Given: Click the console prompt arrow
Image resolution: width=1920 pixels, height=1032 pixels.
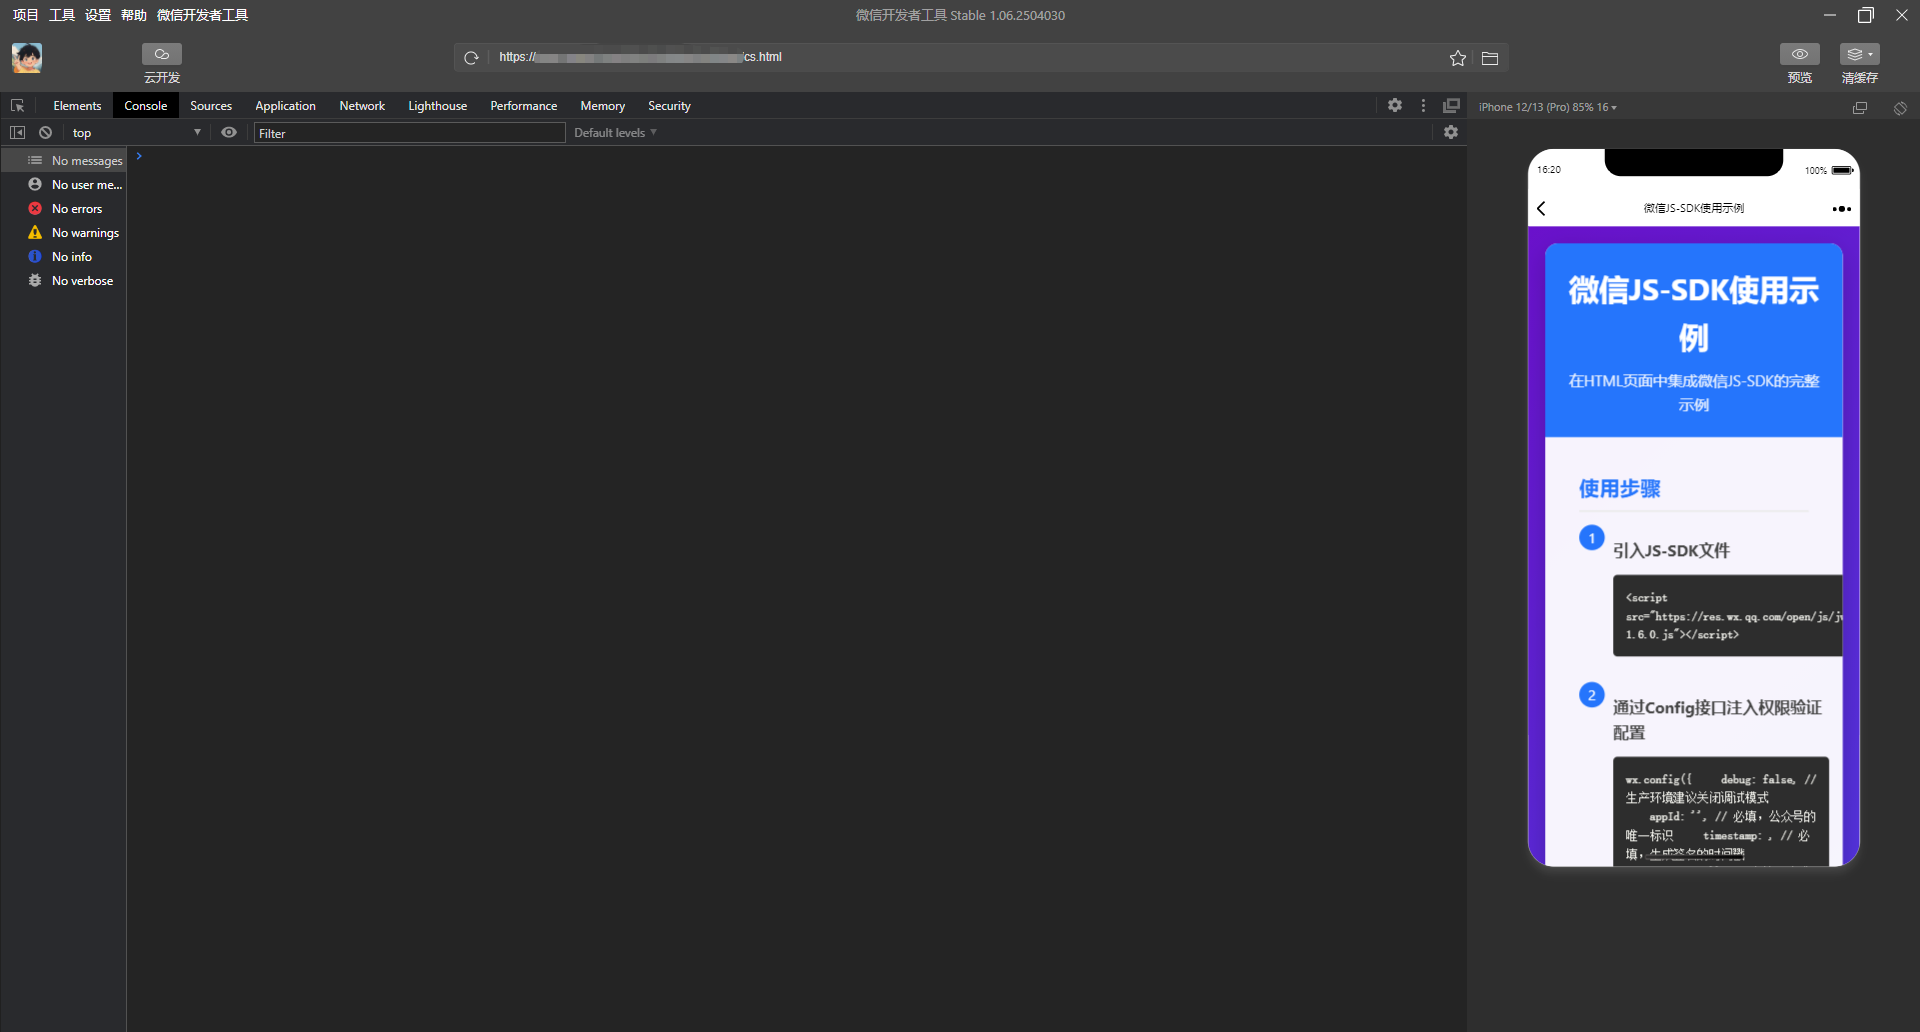Looking at the screenshot, I should click(x=139, y=156).
